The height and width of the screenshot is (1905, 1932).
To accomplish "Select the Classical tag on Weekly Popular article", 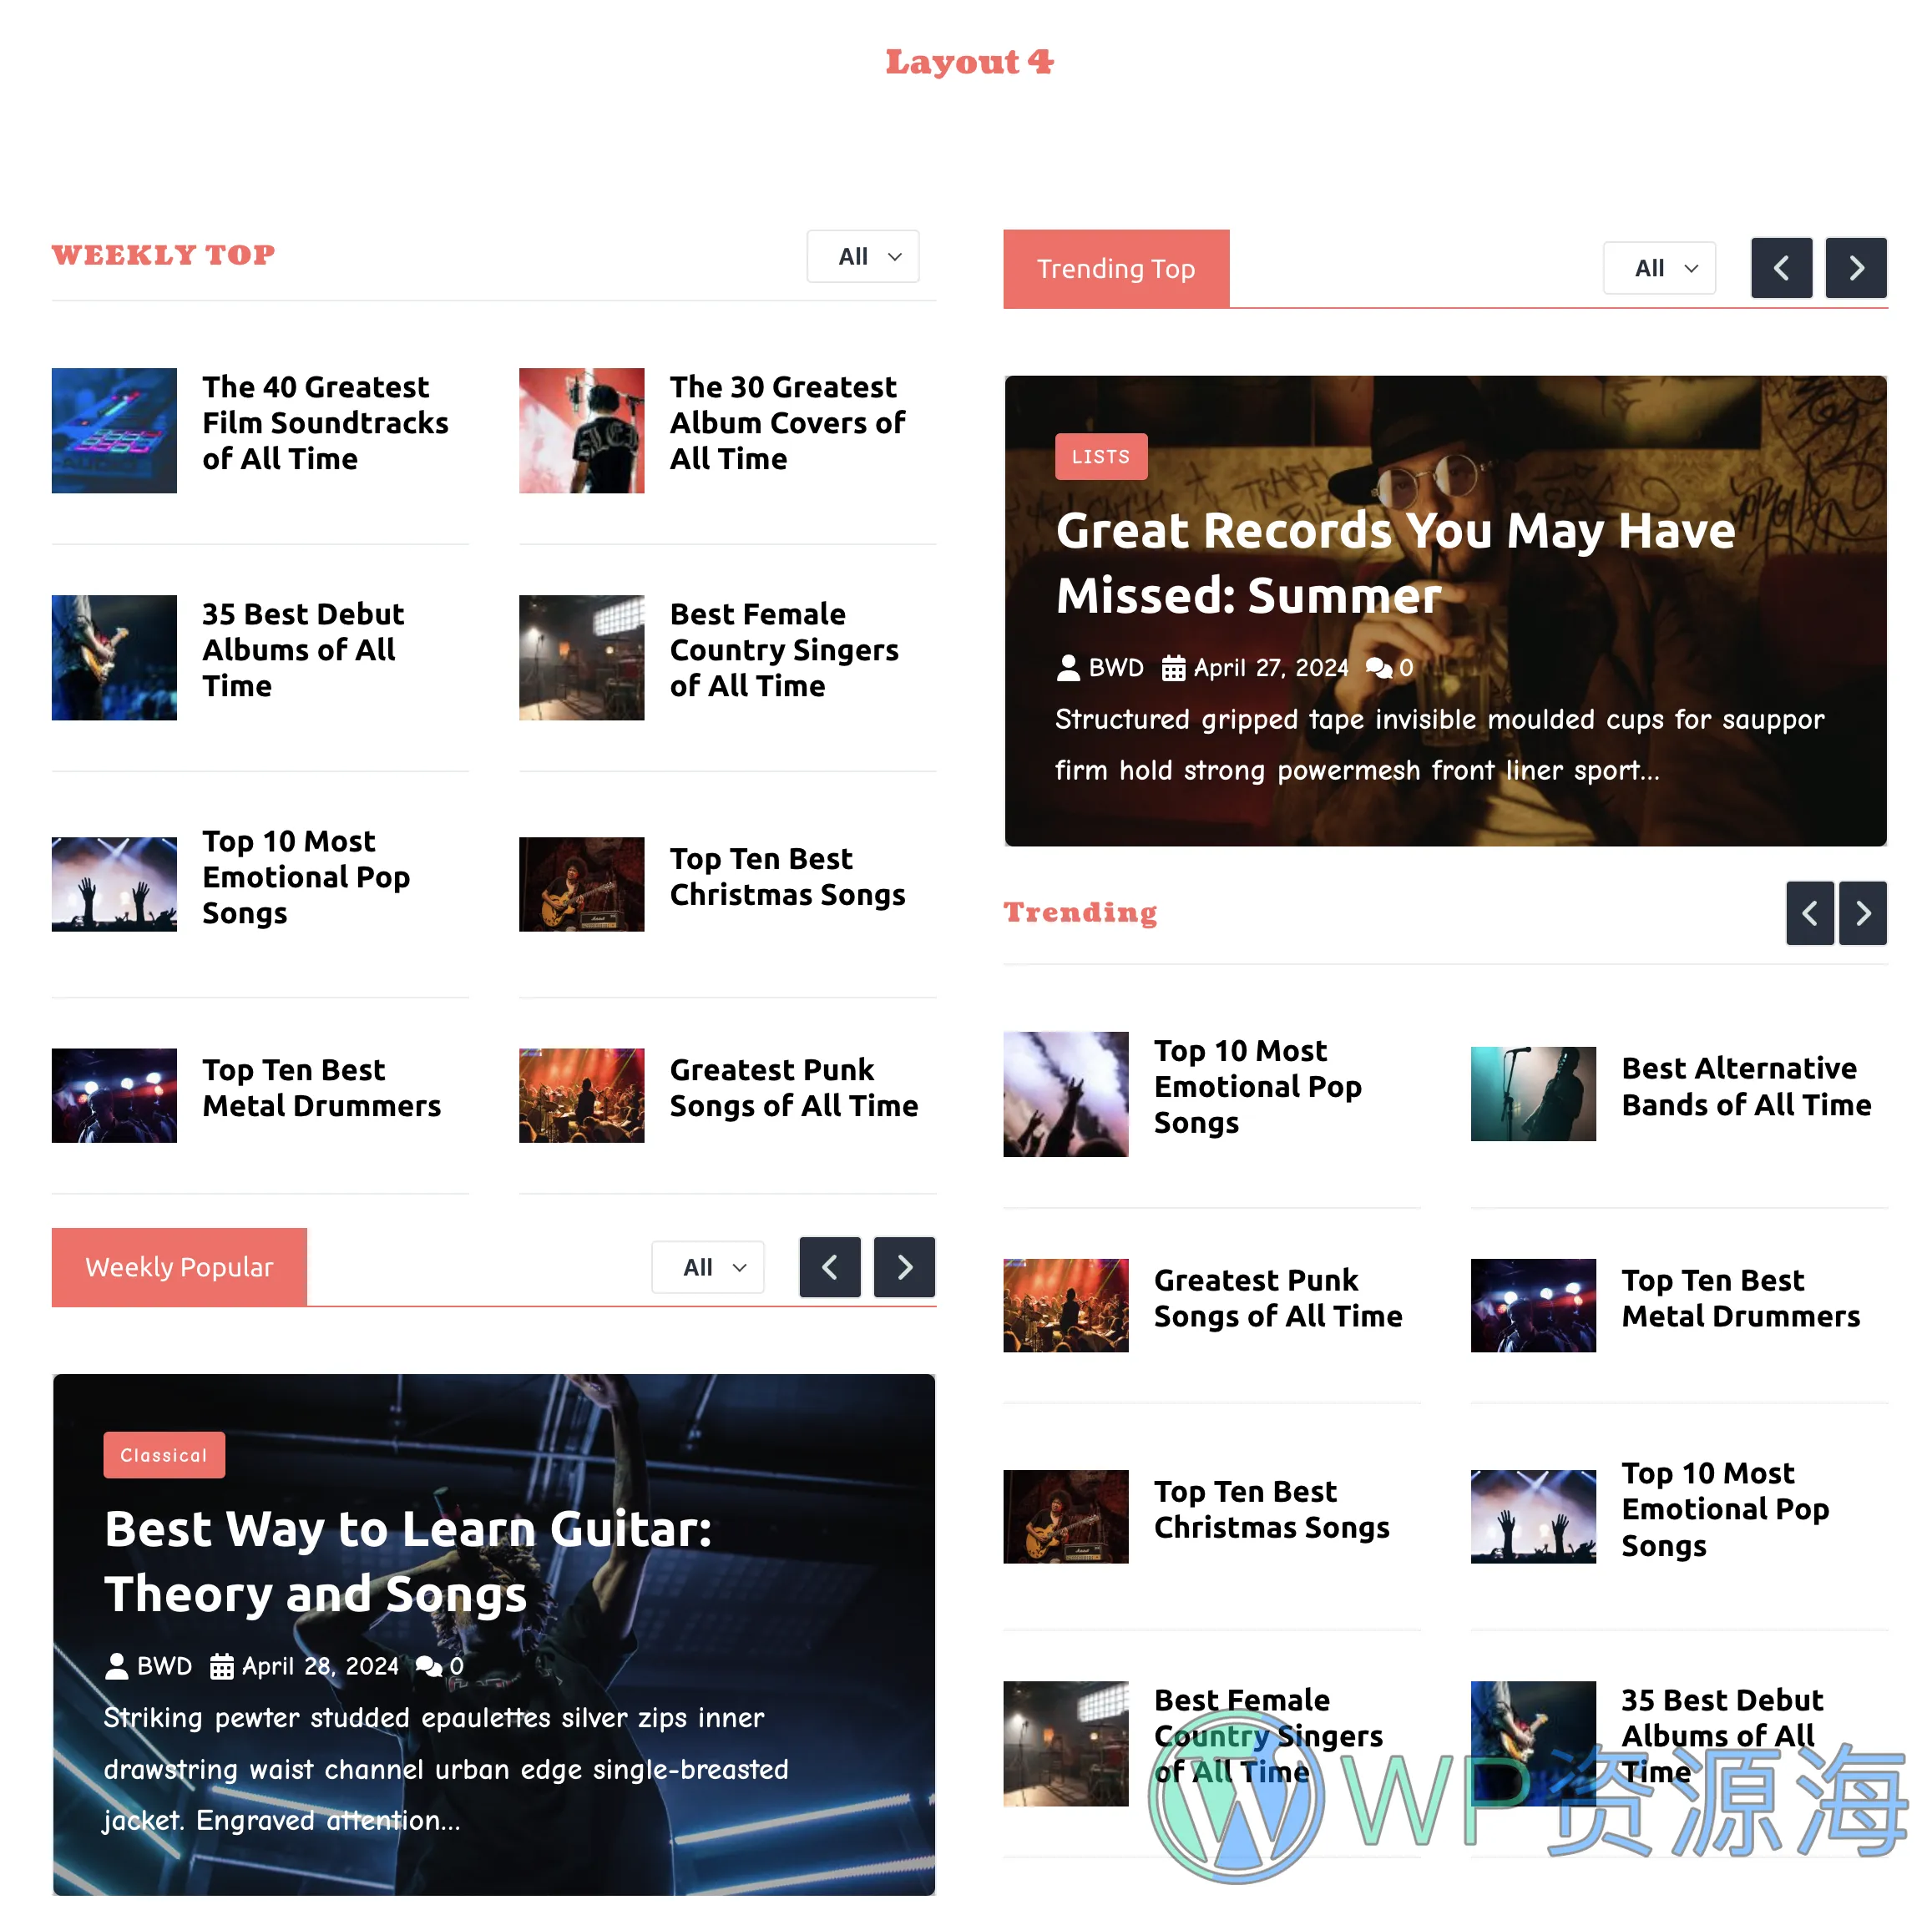I will click(164, 1455).
